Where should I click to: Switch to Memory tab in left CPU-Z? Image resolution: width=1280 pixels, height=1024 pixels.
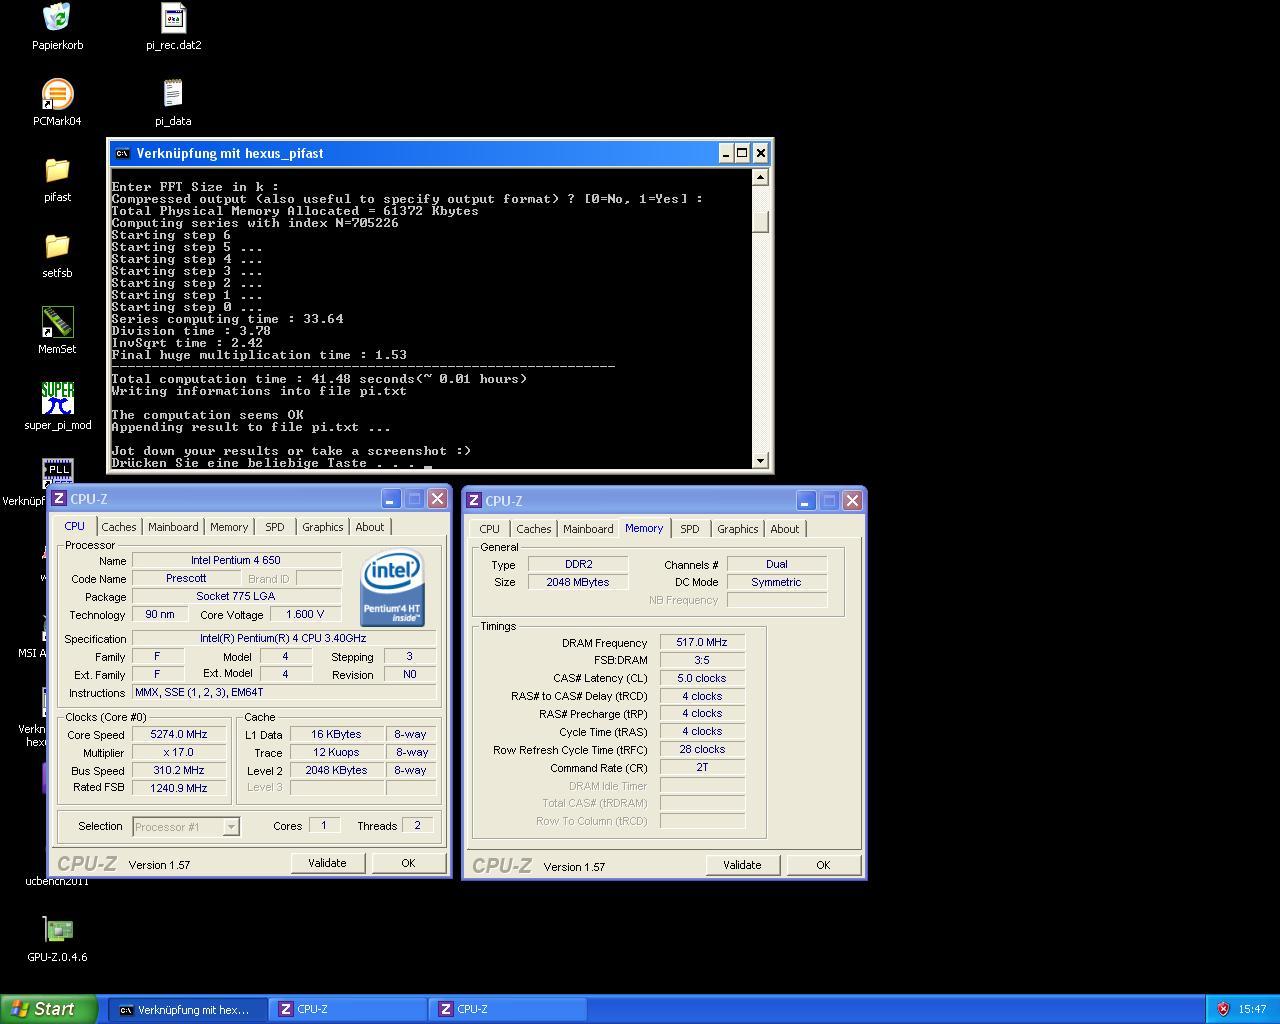229,527
